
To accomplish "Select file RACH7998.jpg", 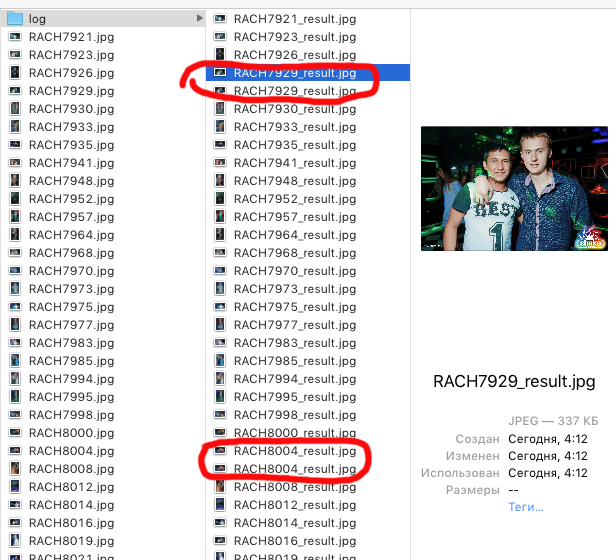I will coord(72,415).
